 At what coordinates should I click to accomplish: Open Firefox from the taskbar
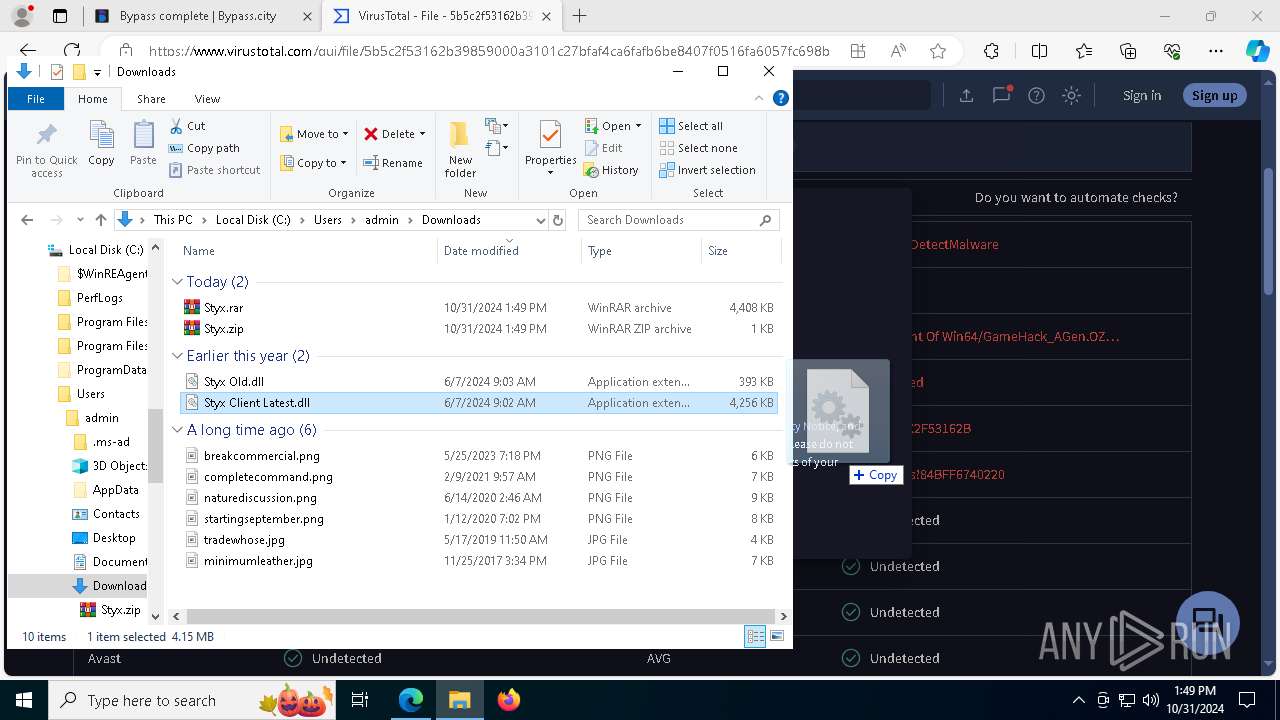pos(509,700)
